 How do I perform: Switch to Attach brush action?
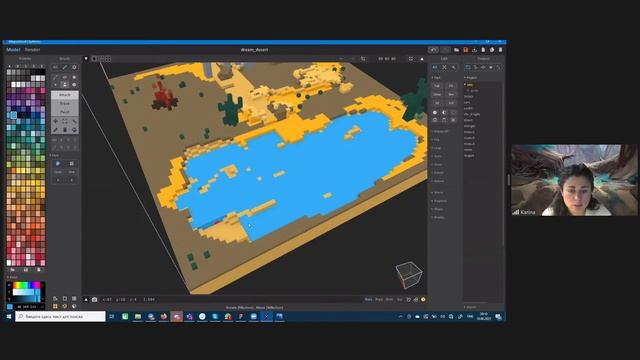pyautogui.click(x=65, y=95)
